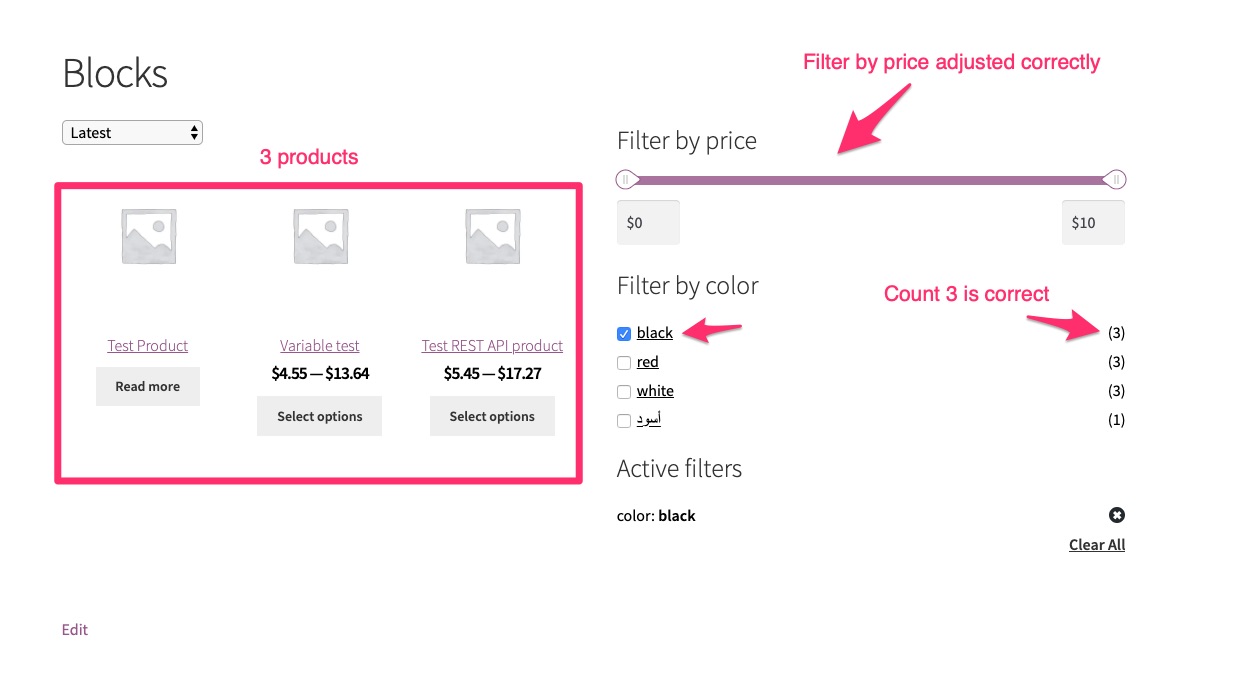This screenshot has width=1245, height=697.
Task: Uncheck the black color filter
Action: (623, 333)
